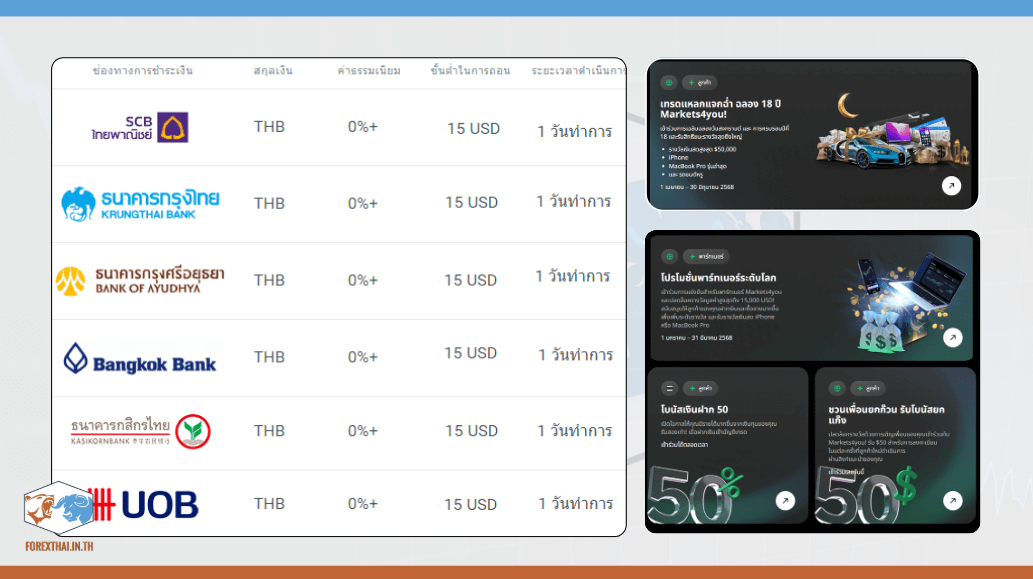The height and width of the screenshot is (579, 1033).
Task: Click 1 วันทำการ in the Kasikornbank row
Action: 574,430
